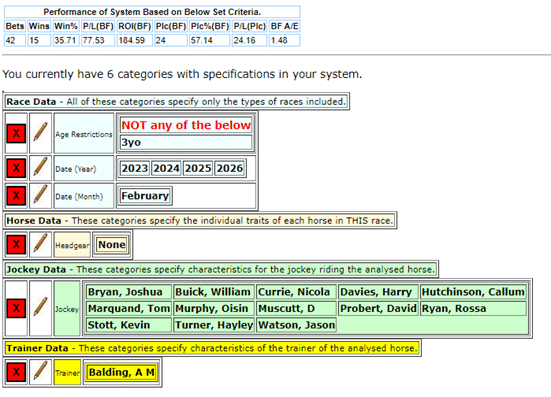Click the 24.16 P/L(Plc) value
The width and height of the screenshot is (551, 397).
[x=249, y=40]
